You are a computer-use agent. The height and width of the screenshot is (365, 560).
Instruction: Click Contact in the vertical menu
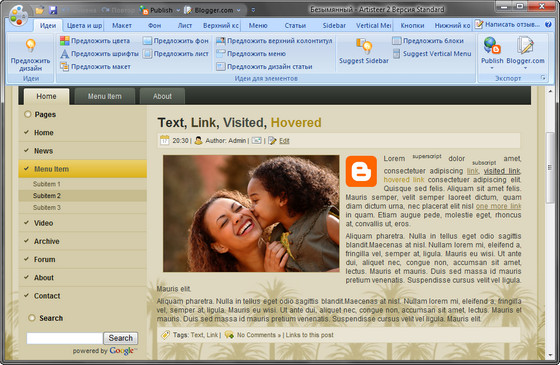coord(82,296)
